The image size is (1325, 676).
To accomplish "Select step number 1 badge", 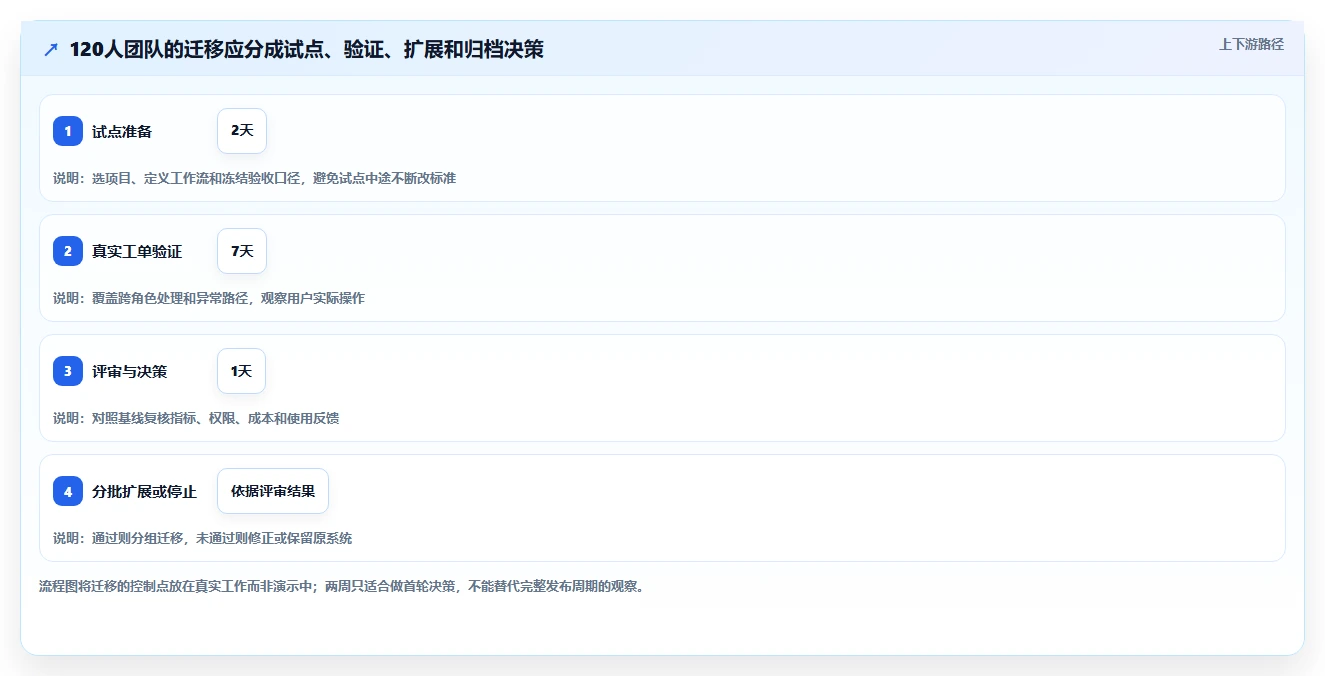I will coord(68,131).
